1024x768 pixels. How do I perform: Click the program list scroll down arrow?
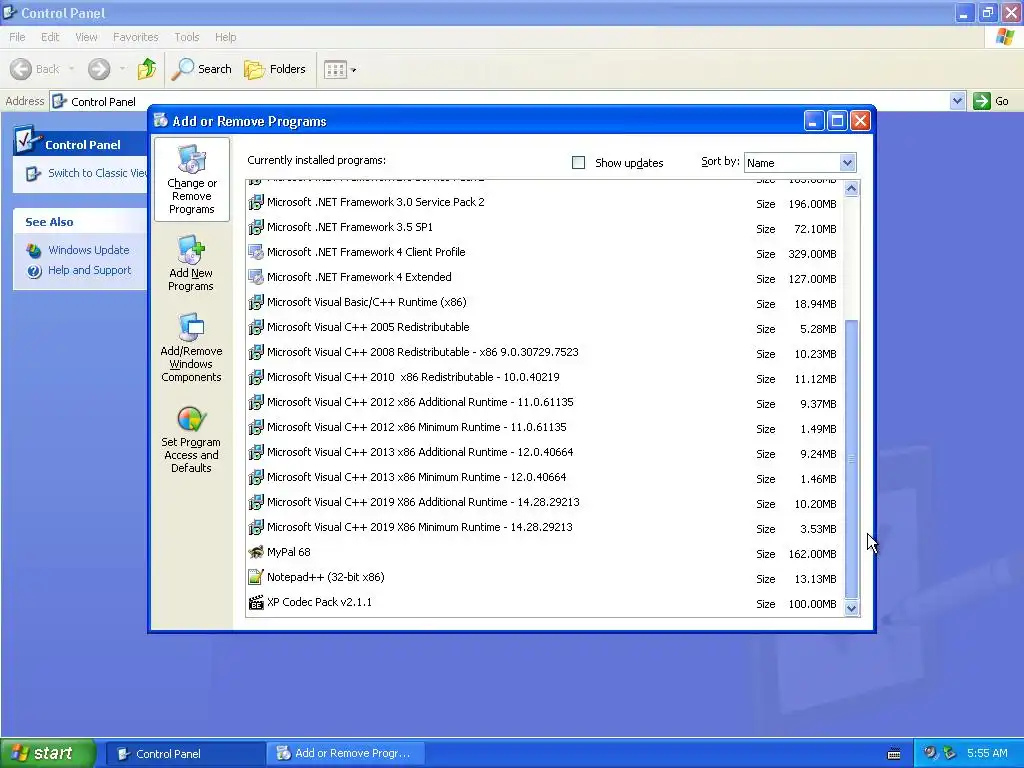click(x=851, y=608)
